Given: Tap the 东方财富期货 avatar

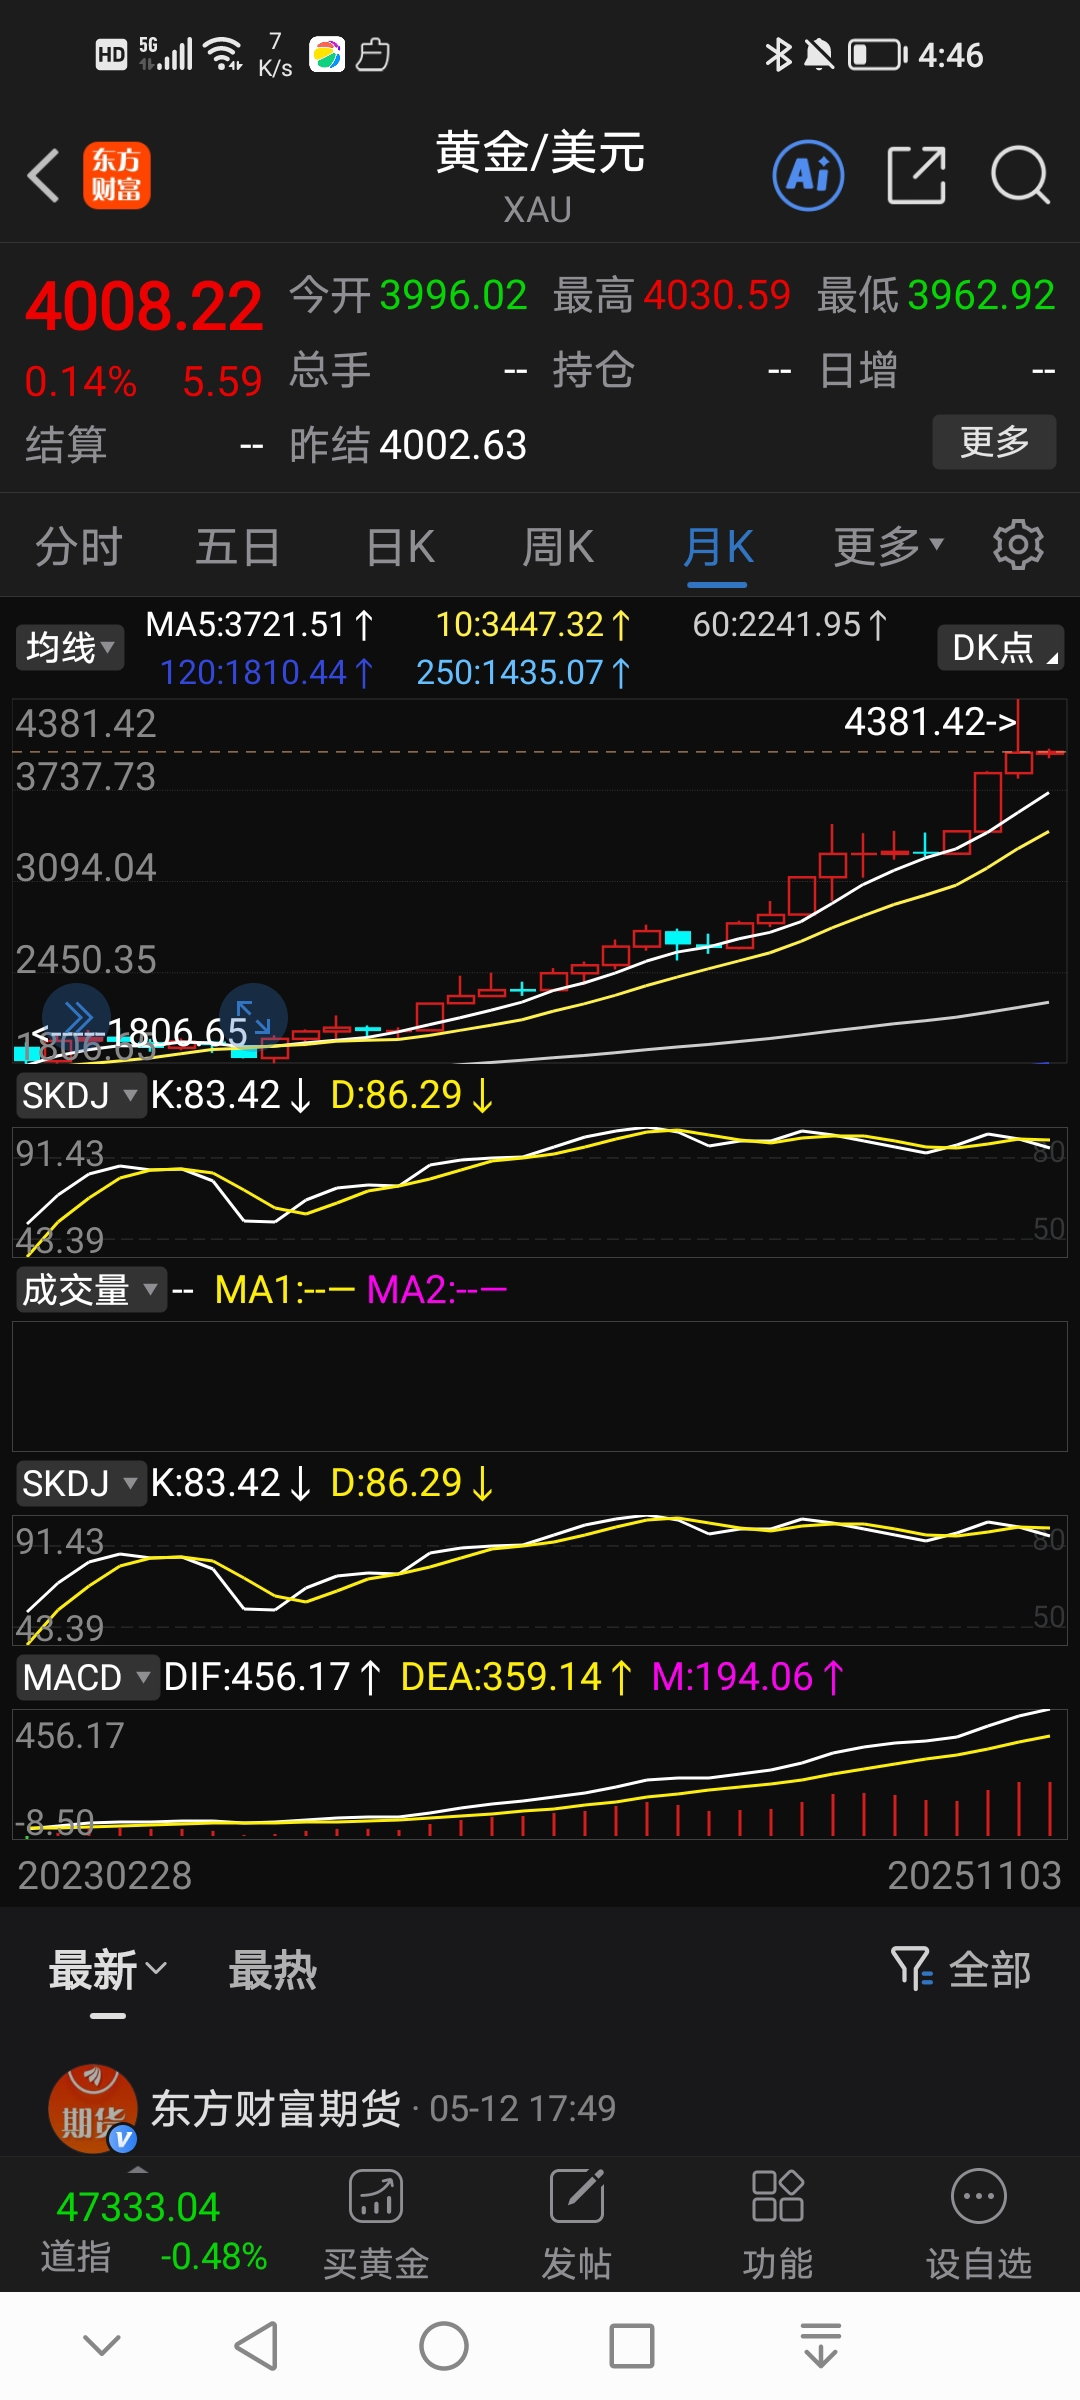Looking at the screenshot, I should point(93,2108).
